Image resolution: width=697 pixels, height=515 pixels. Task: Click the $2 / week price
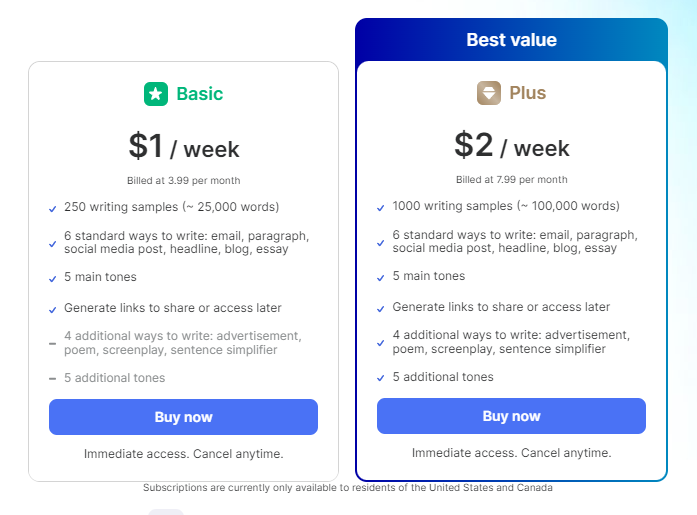click(x=511, y=147)
